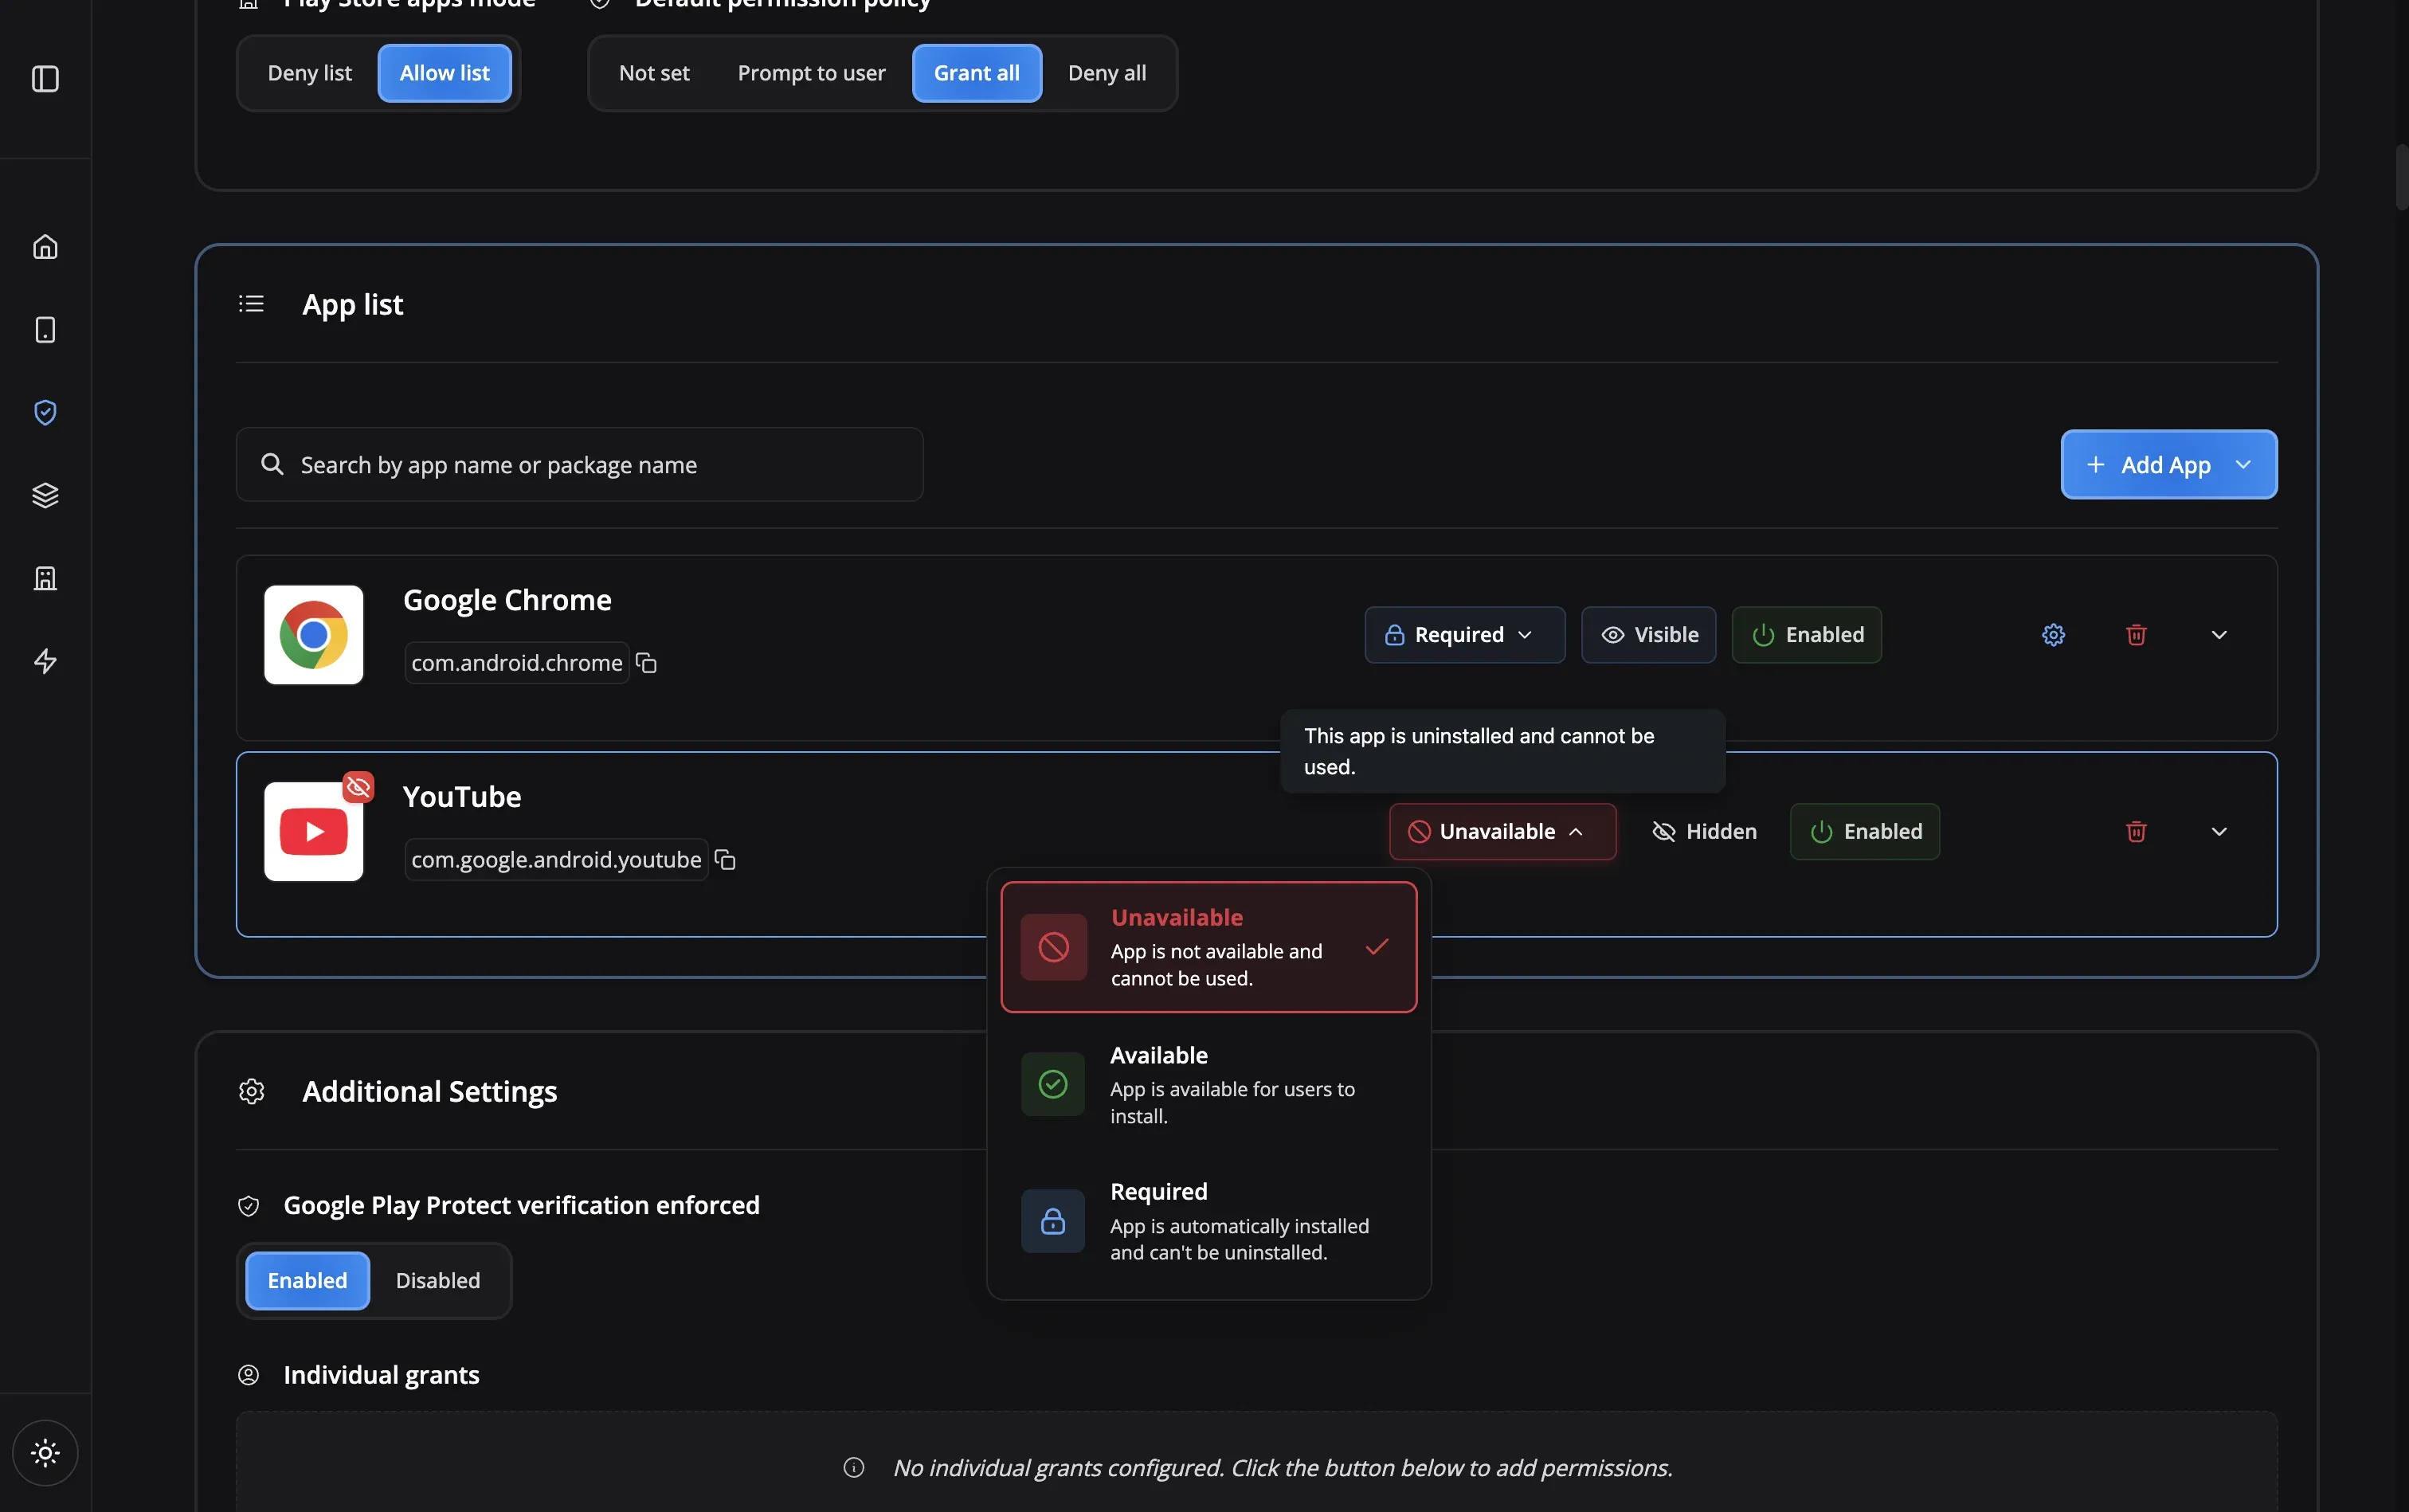
Task: Open the lightning bolt sidebar icon
Action: [45, 661]
